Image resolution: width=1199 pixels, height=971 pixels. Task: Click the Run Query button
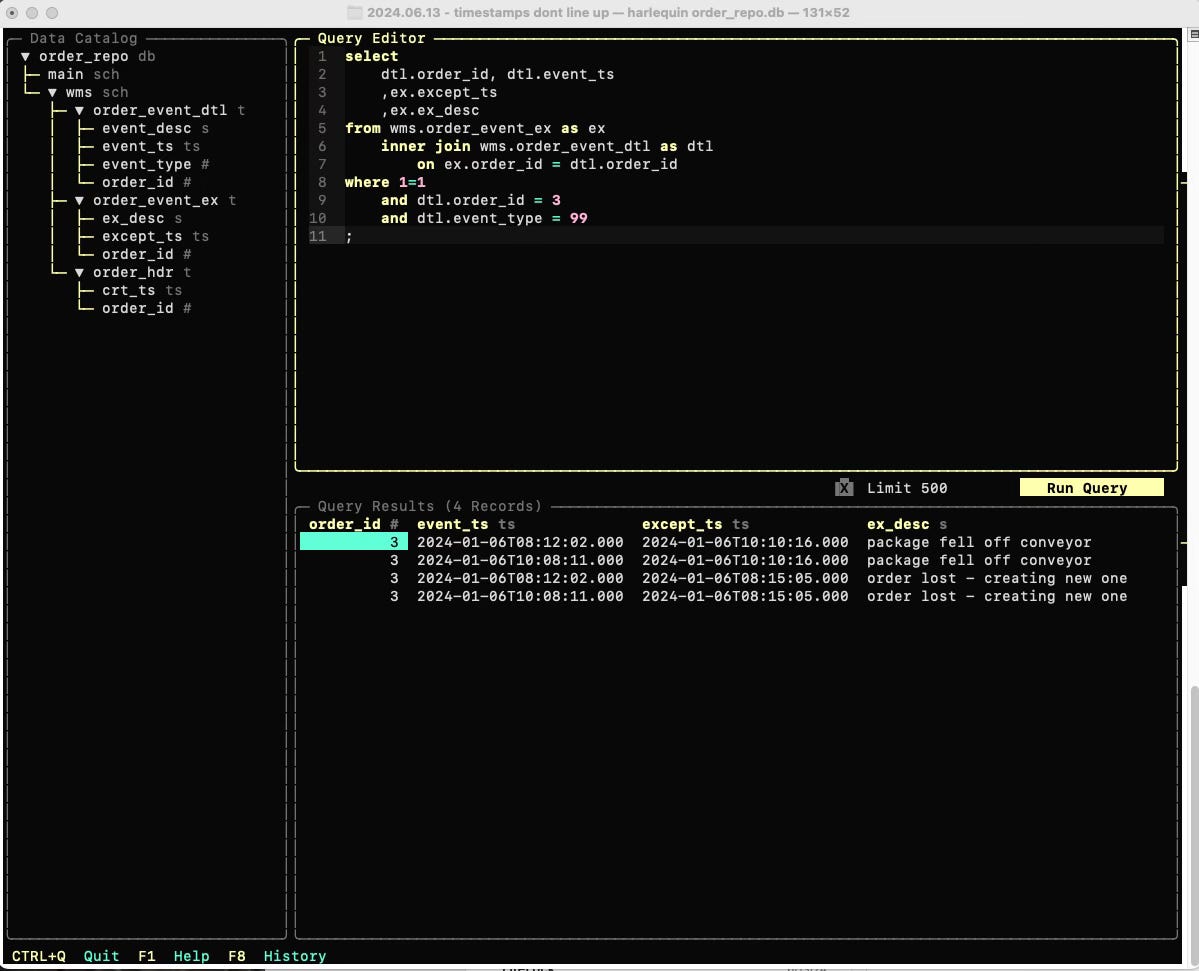pos(1091,488)
